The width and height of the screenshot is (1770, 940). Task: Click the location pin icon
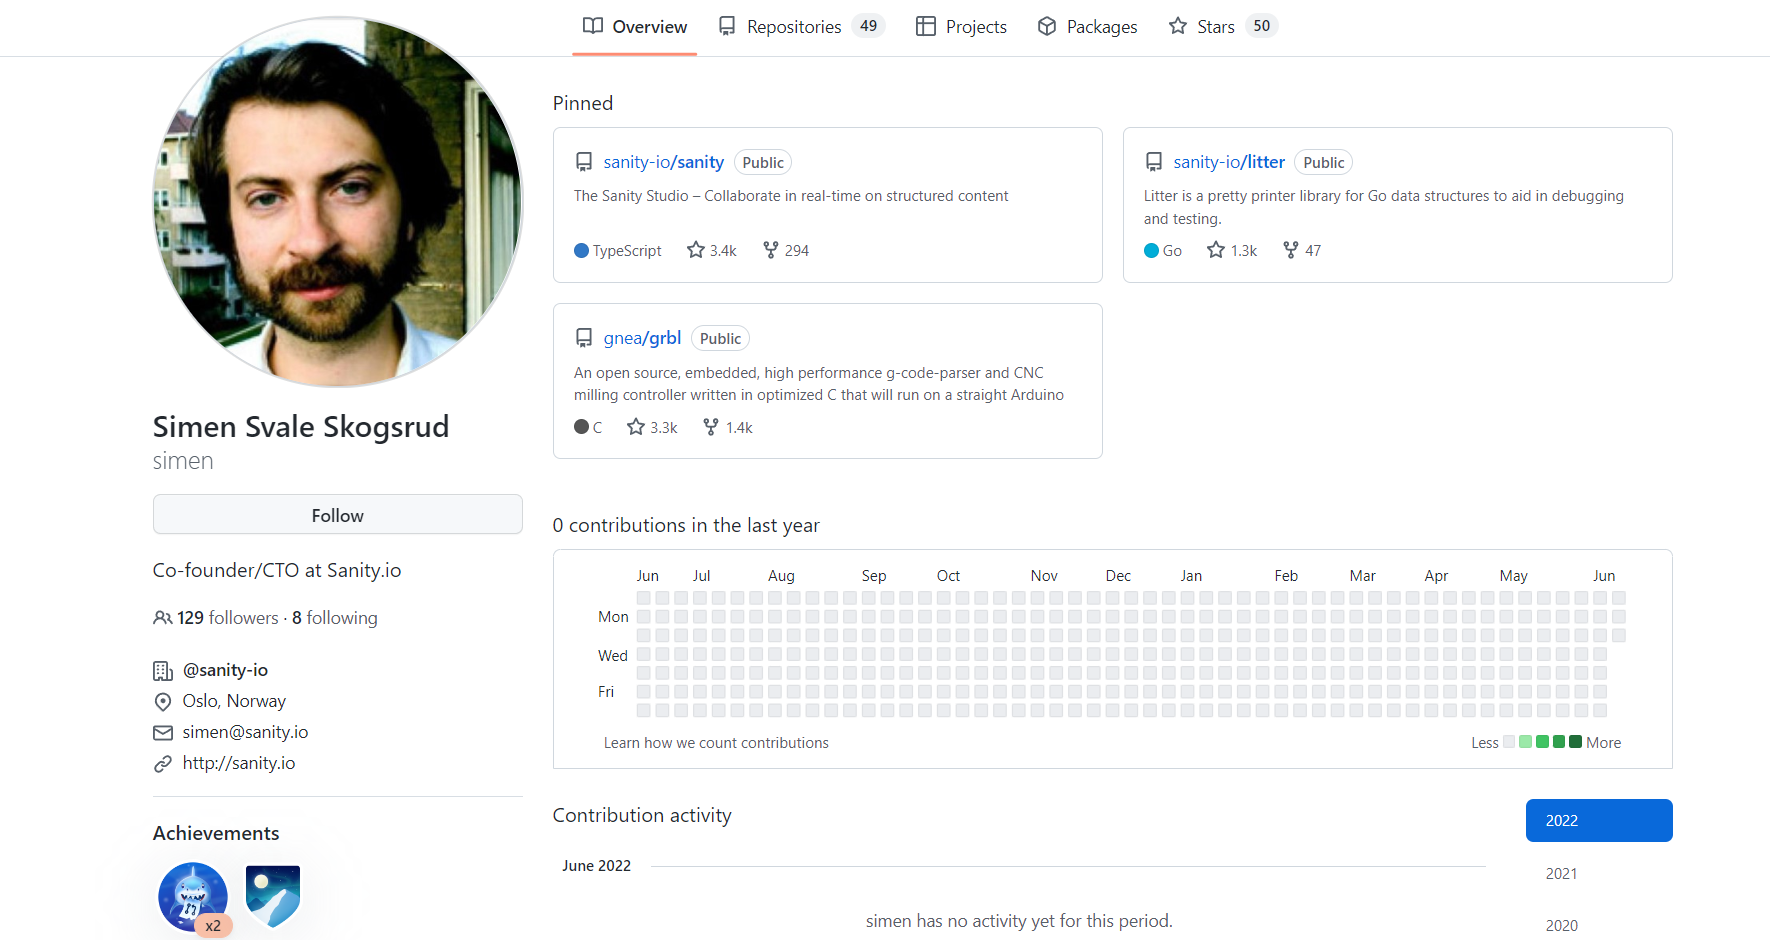(x=163, y=702)
